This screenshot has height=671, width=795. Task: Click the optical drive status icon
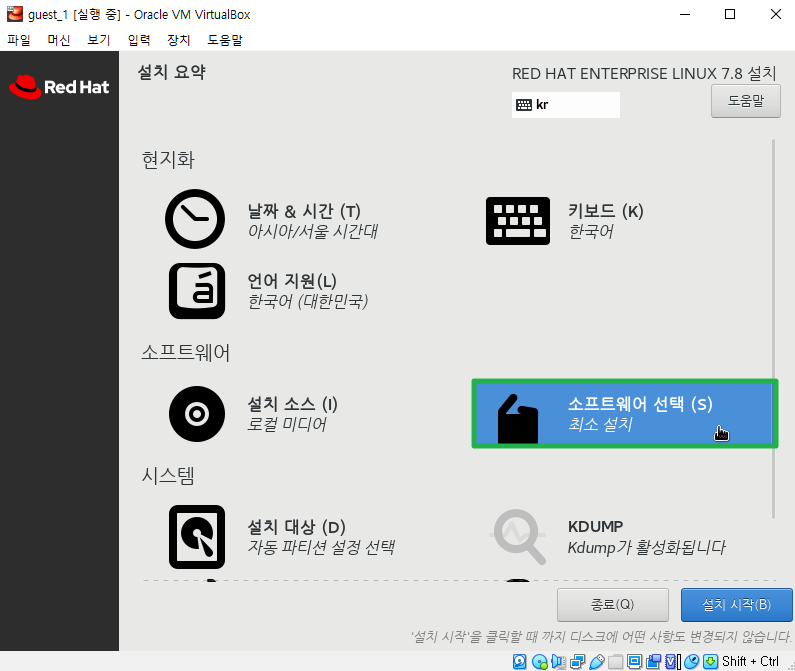(x=540, y=661)
